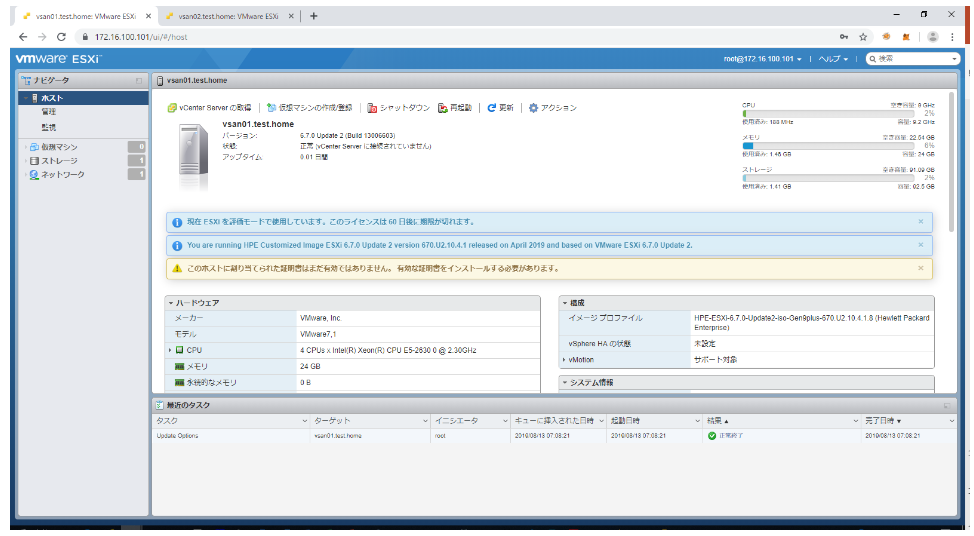Image resolution: width=974 pixels, height=536 pixels.
Task: Expand the vMotion row
Action: (564, 360)
